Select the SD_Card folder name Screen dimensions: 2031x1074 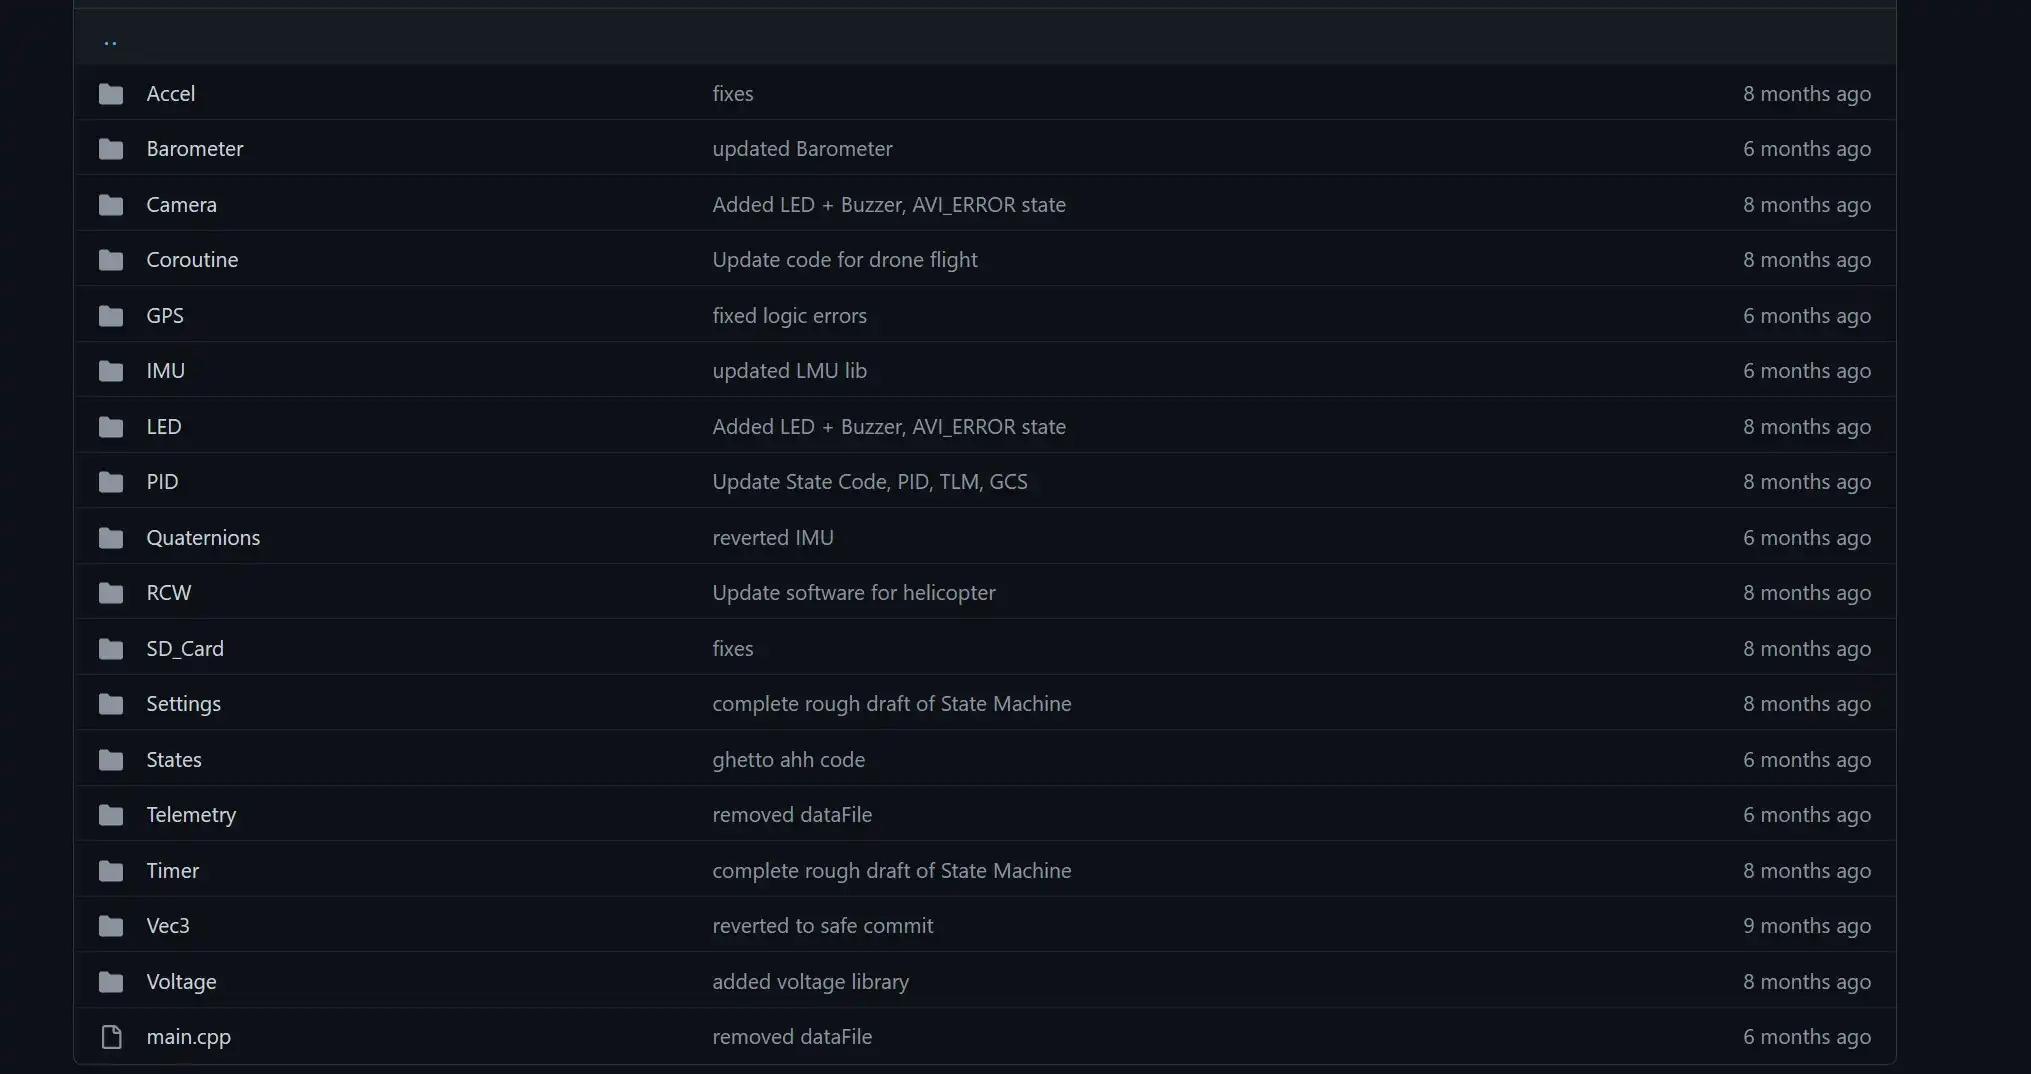(x=185, y=649)
